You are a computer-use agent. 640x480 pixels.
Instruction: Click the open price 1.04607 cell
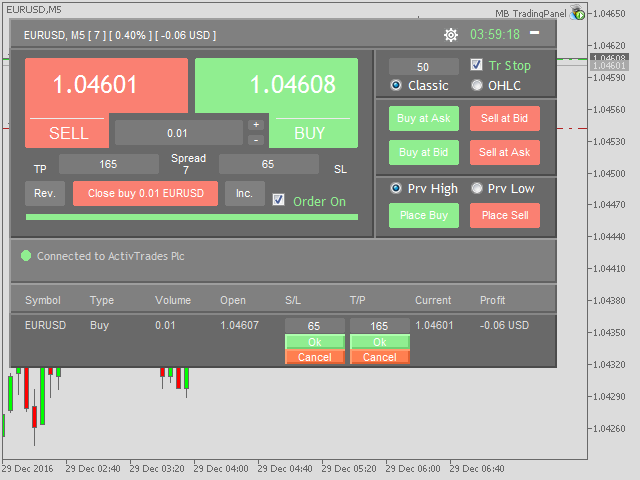point(240,325)
